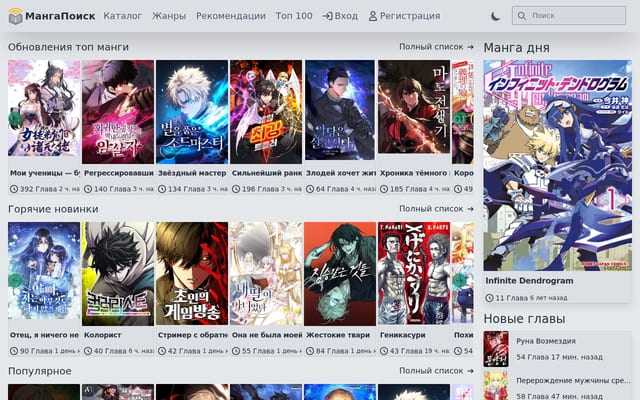The image size is (640, 400).
Task: Open the Злодей хочет жить manga cover
Action: 340,110
